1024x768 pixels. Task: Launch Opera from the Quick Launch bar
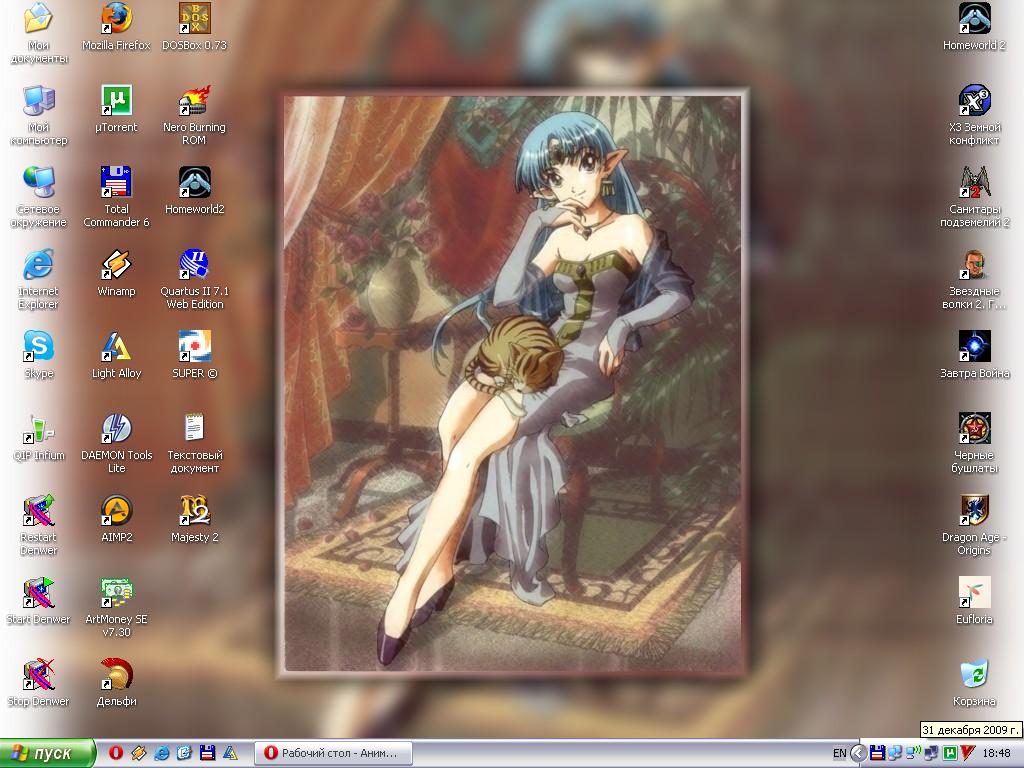point(116,754)
